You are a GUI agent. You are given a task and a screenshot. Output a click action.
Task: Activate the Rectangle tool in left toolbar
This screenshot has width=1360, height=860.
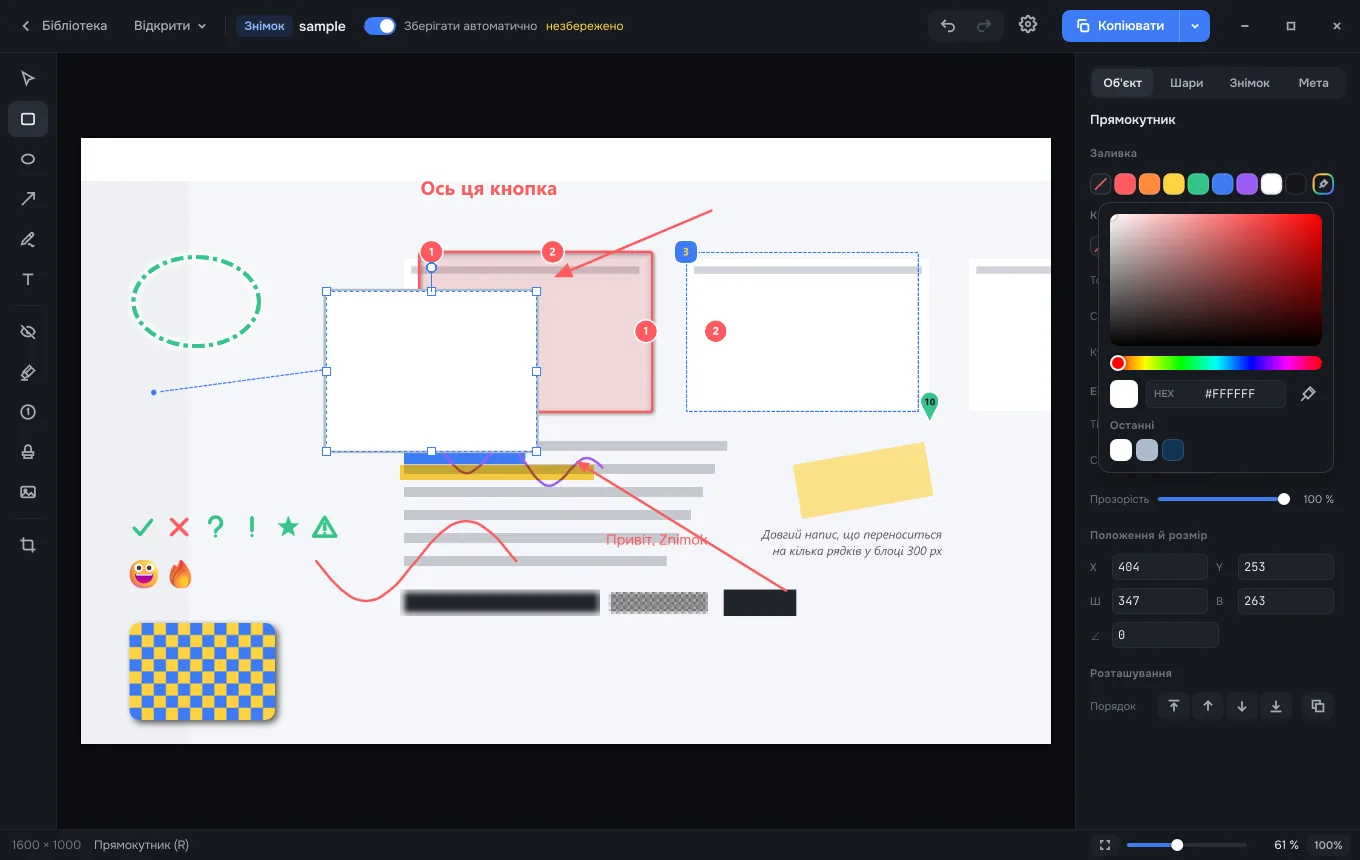click(x=28, y=119)
